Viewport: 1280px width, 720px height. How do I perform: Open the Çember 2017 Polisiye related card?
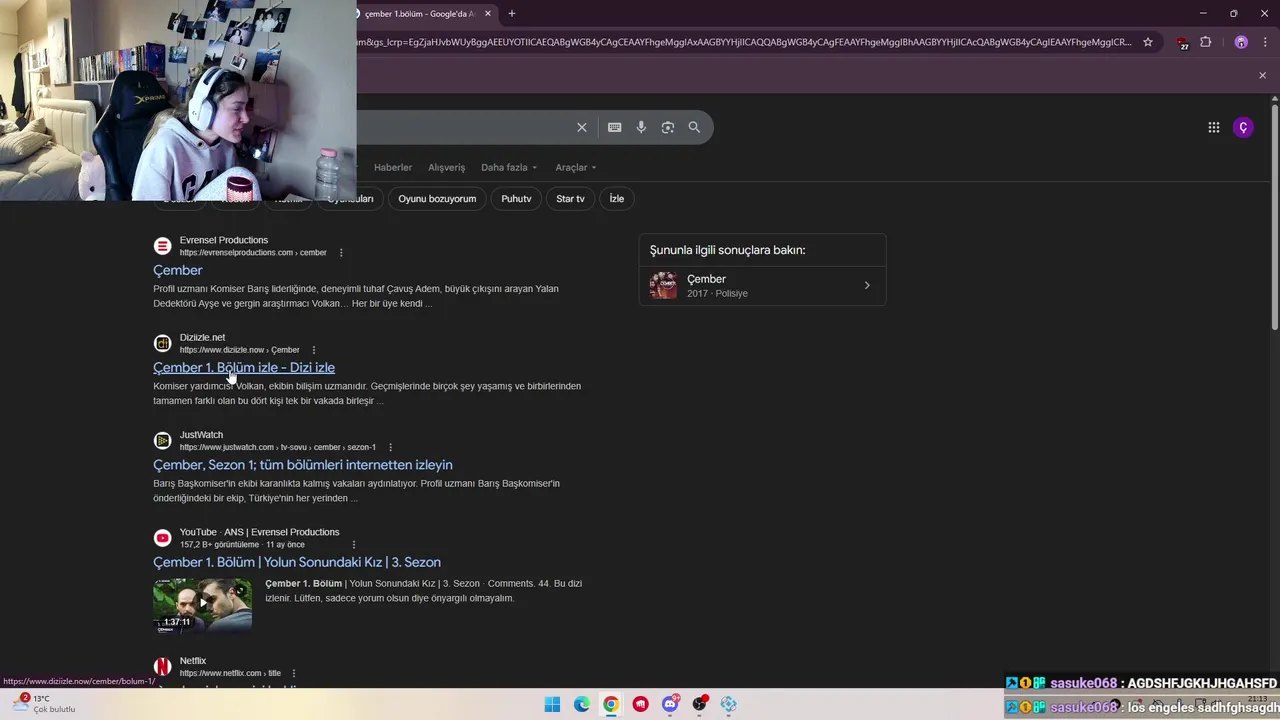tap(762, 286)
